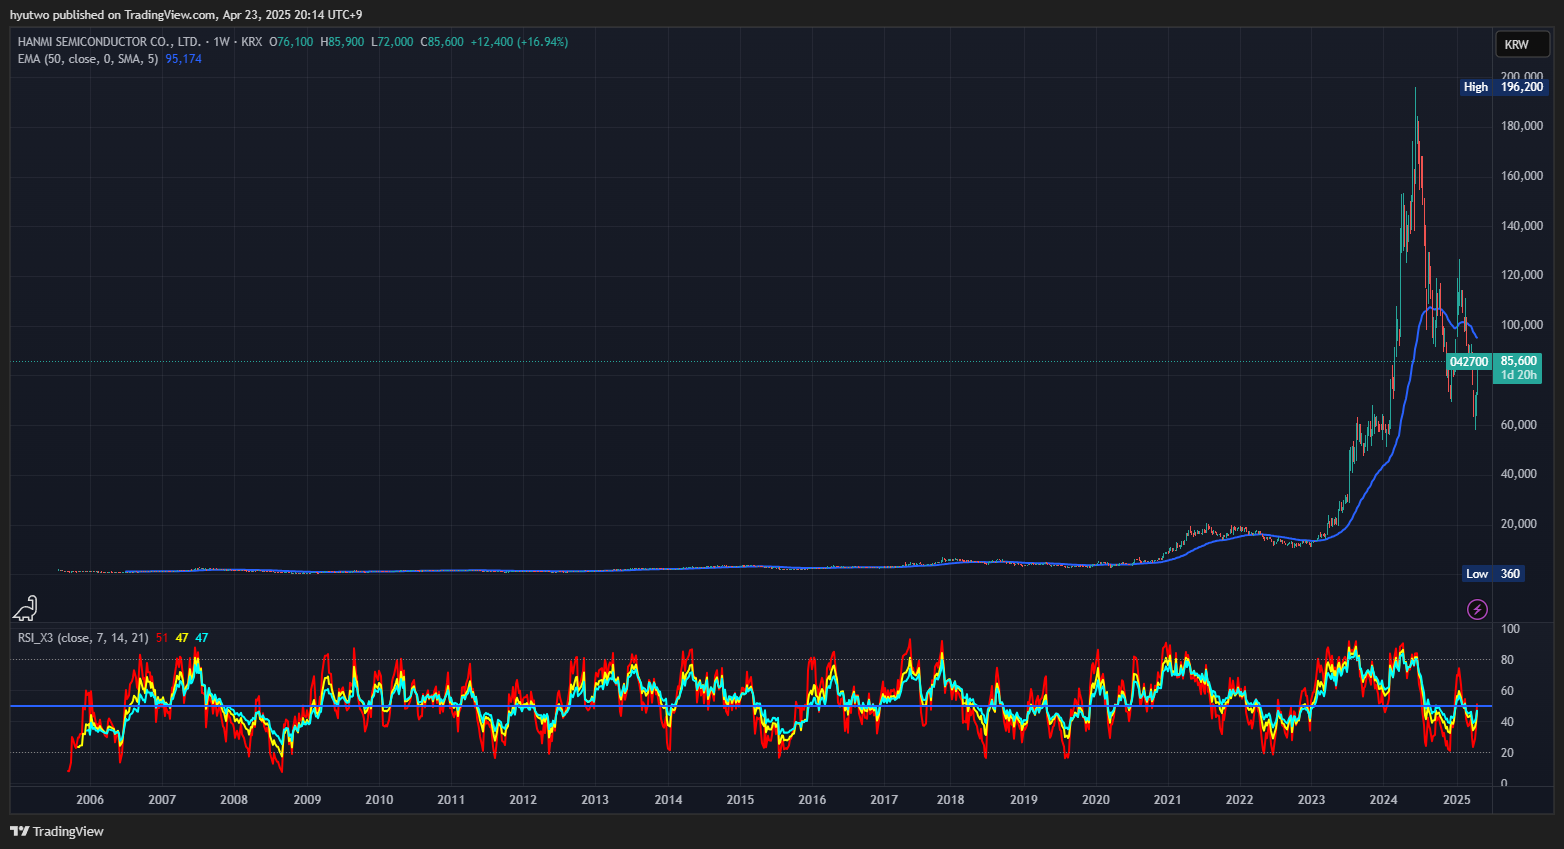The height and width of the screenshot is (849, 1564).
Task: Click the current price label 85,600 on the axis
Action: tap(1519, 361)
